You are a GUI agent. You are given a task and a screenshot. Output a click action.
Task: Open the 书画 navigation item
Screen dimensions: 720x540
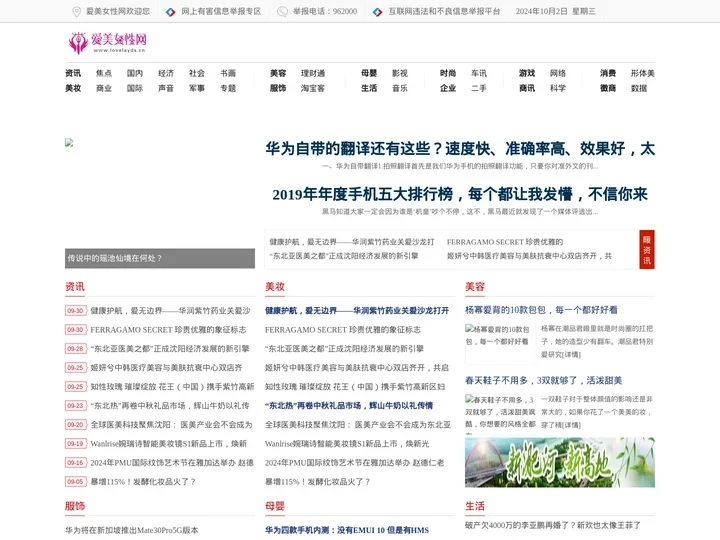tap(228, 73)
